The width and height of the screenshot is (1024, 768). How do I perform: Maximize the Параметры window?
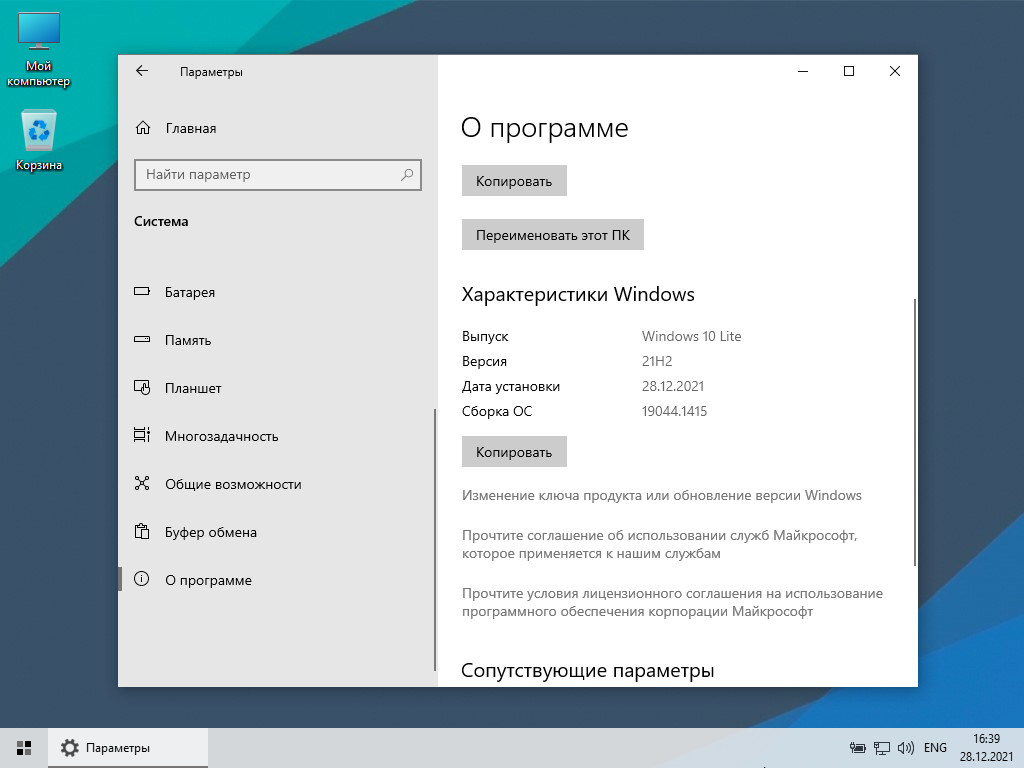point(849,71)
